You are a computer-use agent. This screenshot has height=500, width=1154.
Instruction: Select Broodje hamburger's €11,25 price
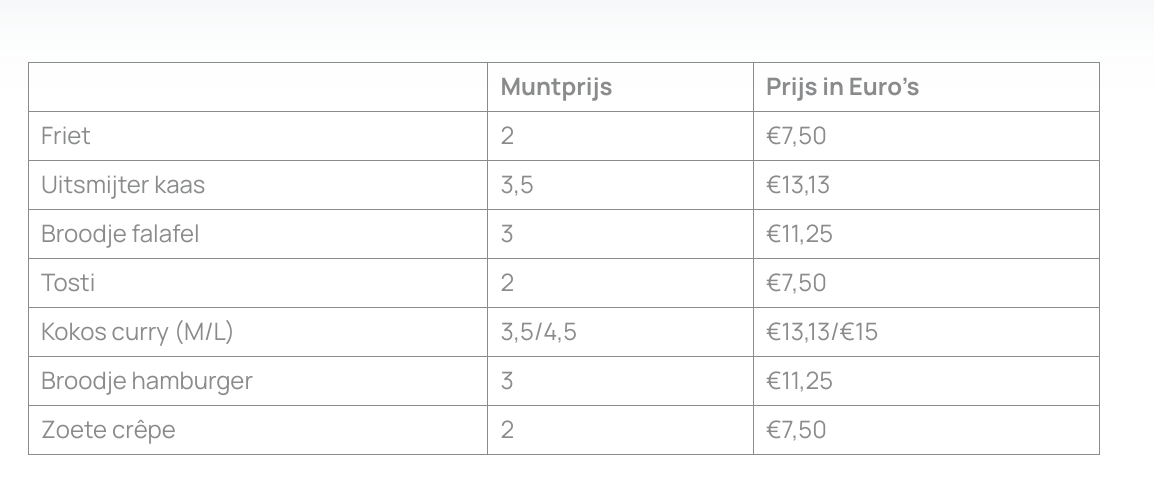(799, 381)
